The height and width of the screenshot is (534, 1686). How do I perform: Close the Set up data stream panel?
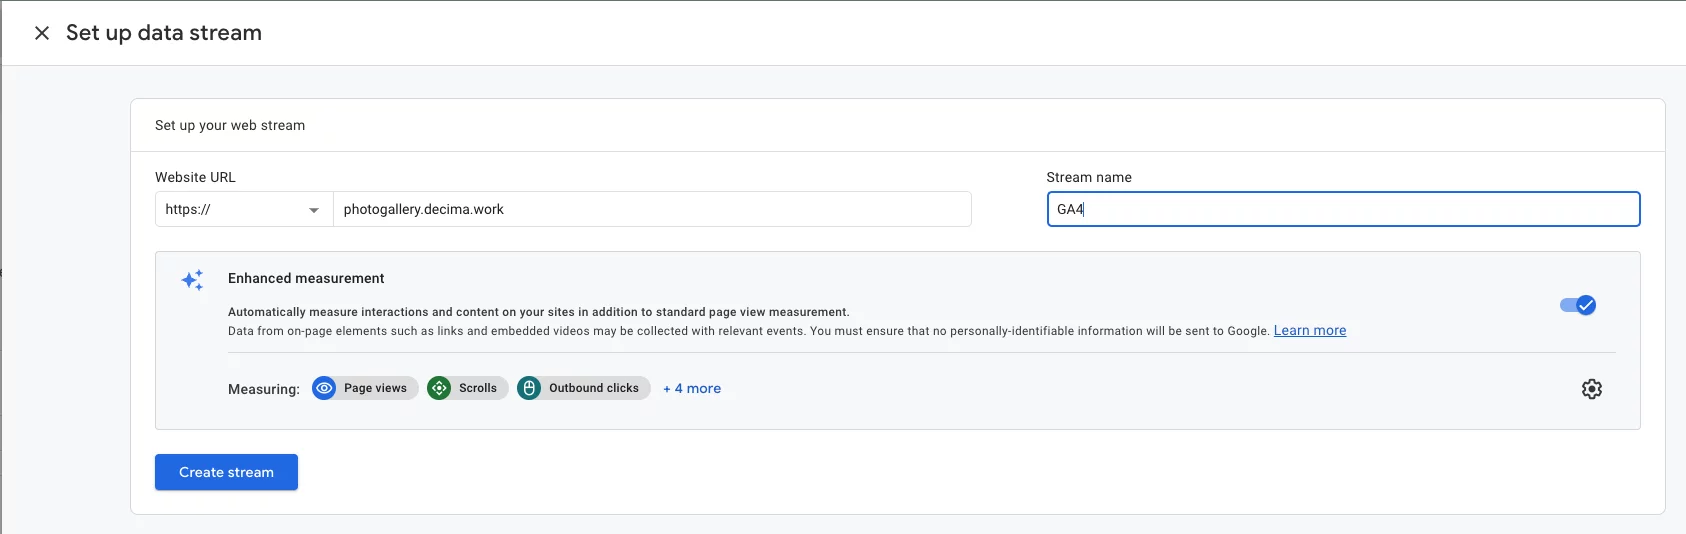tap(42, 33)
